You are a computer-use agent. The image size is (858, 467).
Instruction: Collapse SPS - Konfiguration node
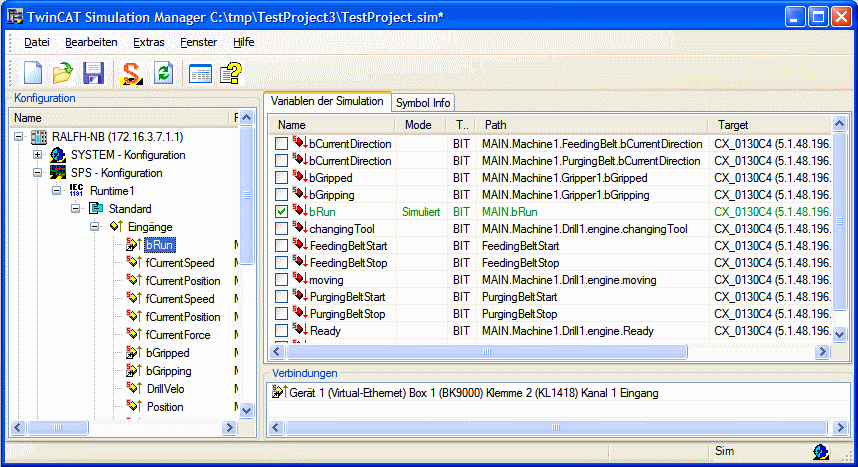(x=38, y=173)
